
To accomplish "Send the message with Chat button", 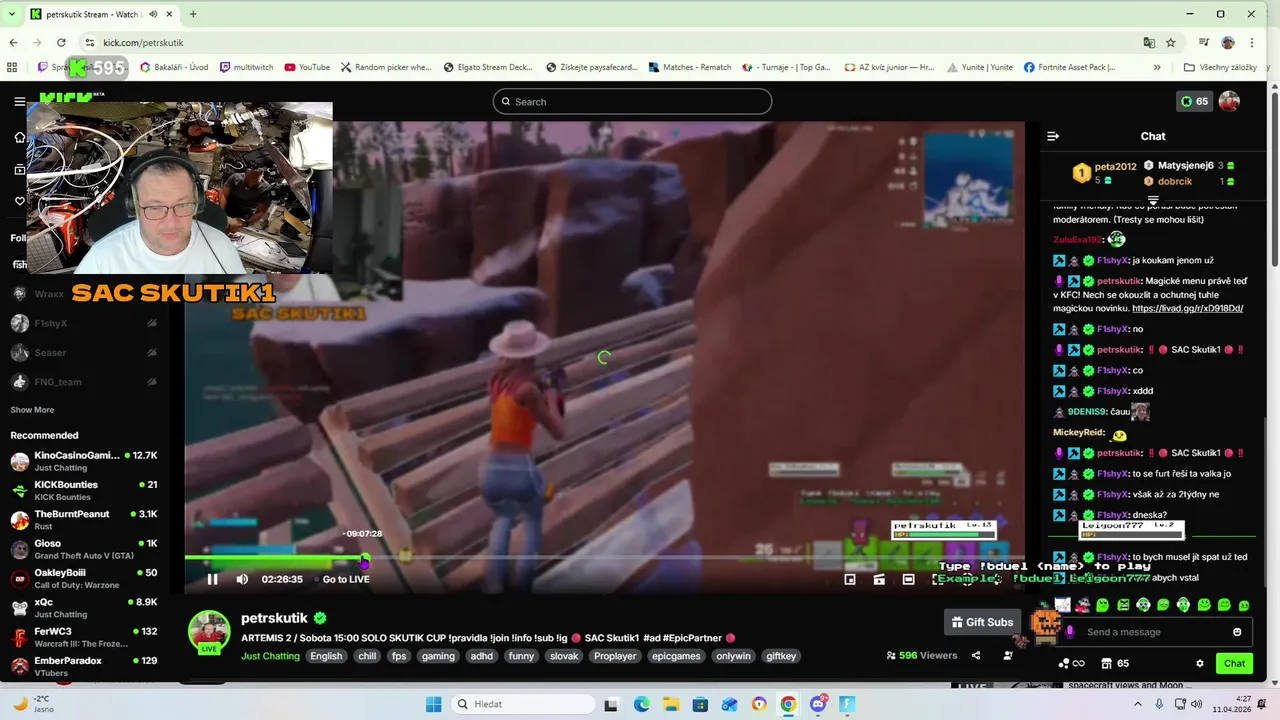I will pos(1235,663).
